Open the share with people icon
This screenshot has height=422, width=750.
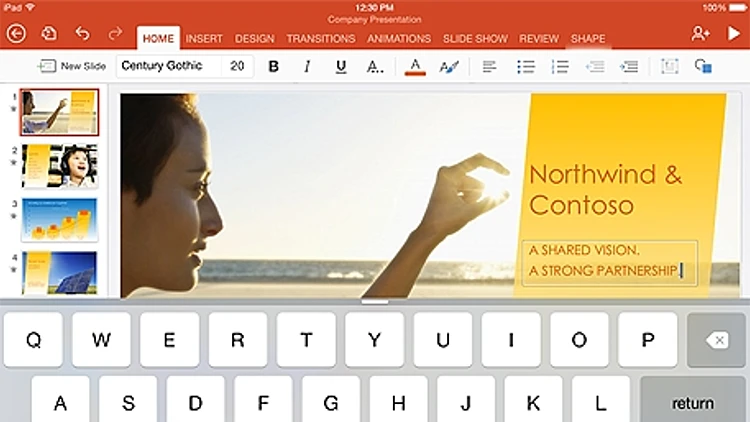700,34
